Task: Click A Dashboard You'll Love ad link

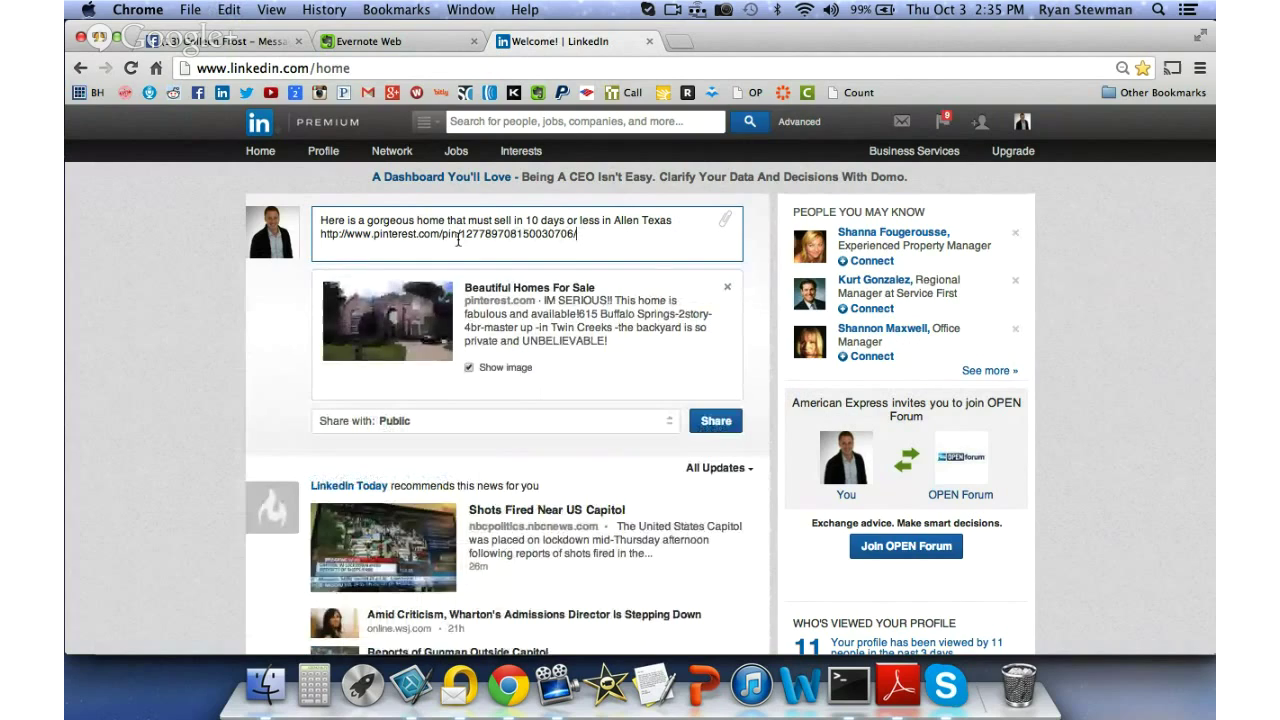Action: pos(441,177)
